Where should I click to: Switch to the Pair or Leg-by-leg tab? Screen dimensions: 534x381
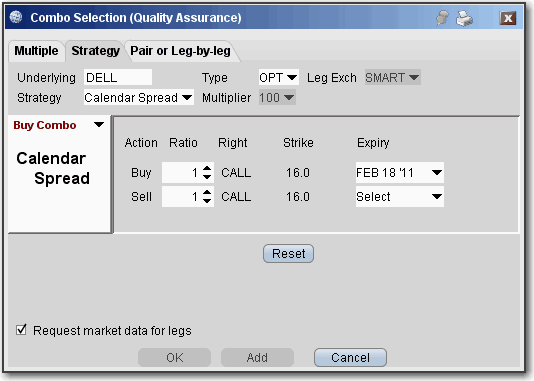180,51
